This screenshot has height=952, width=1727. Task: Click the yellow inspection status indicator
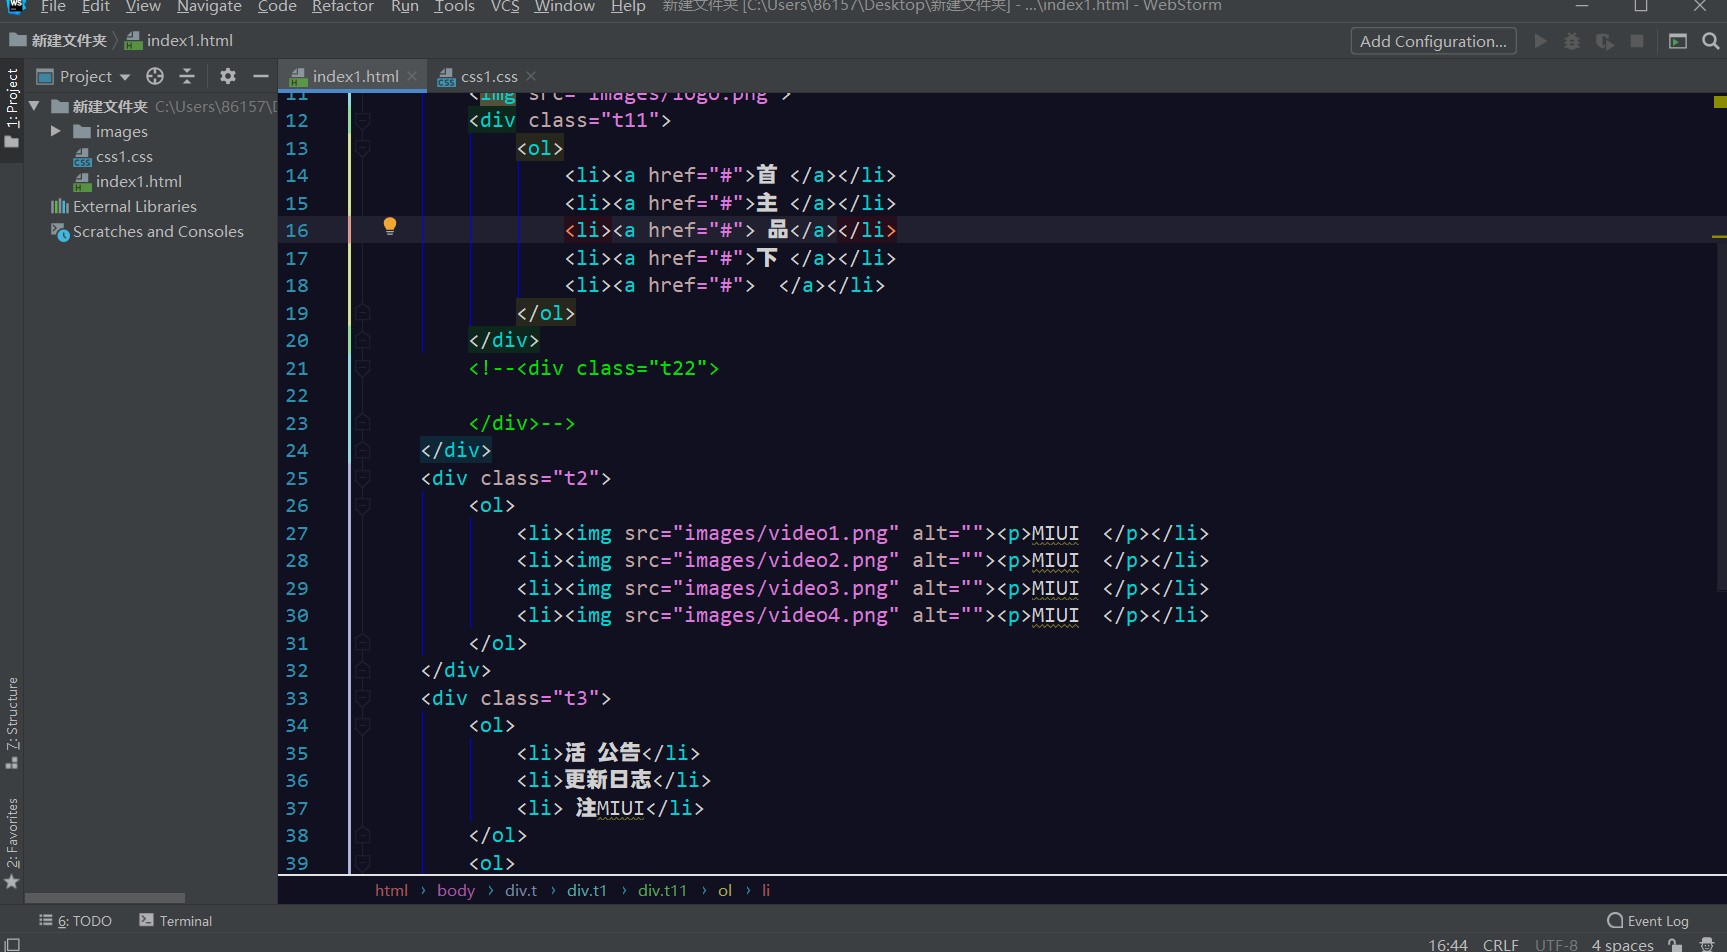point(1720,102)
